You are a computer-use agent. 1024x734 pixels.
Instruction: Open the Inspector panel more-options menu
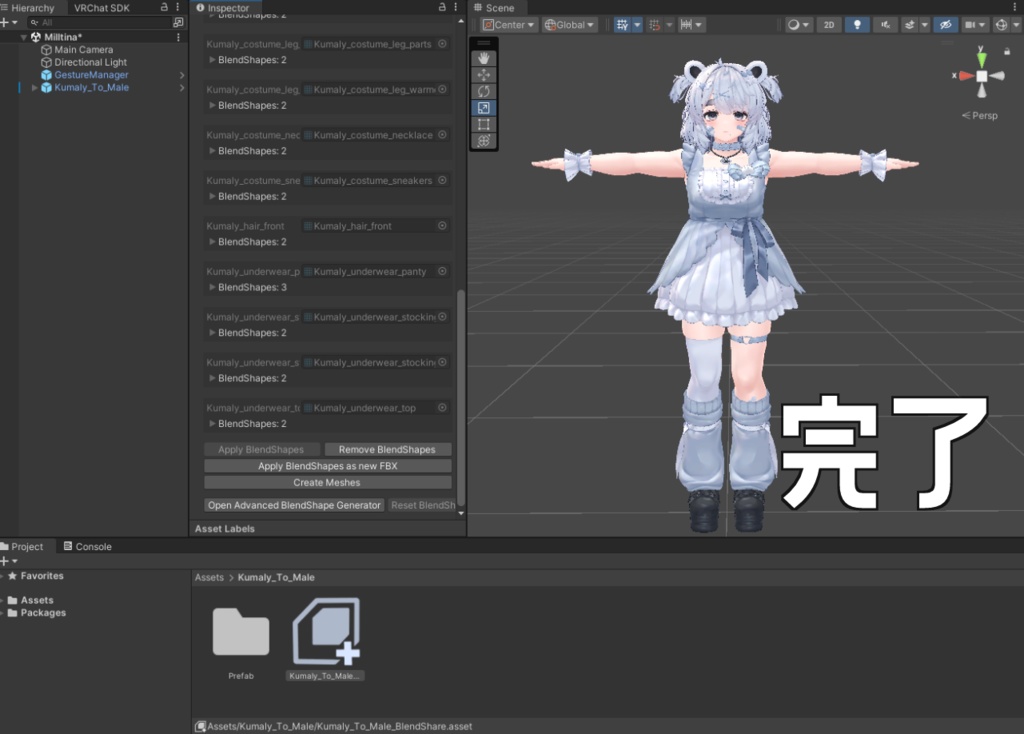point(456,7)
